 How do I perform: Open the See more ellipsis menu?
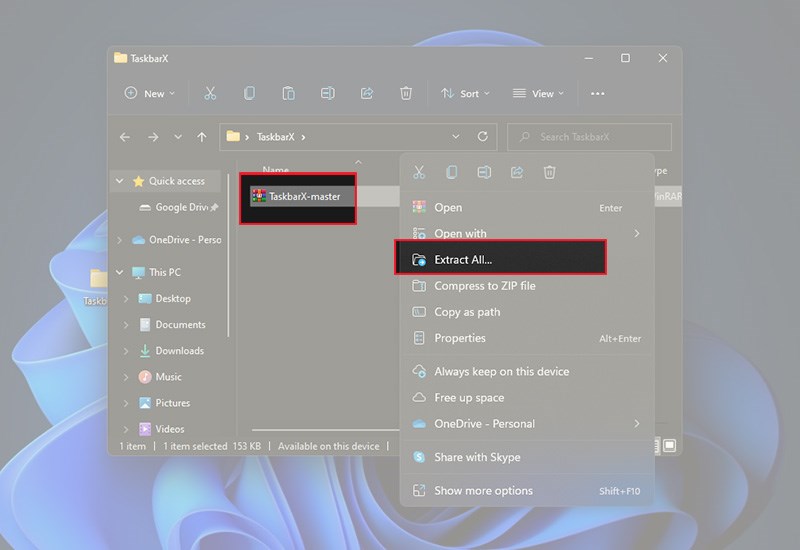pos(598,93)
